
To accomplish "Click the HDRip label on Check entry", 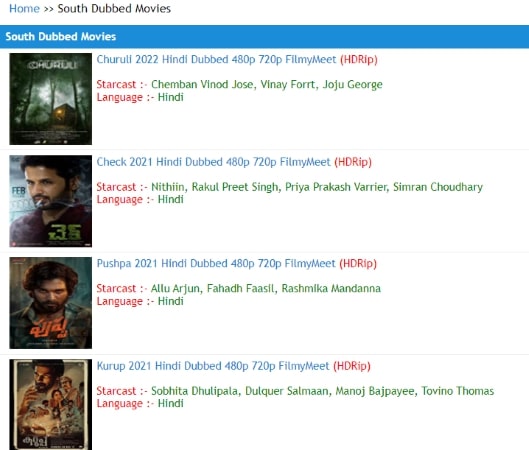I will (353, 162).
